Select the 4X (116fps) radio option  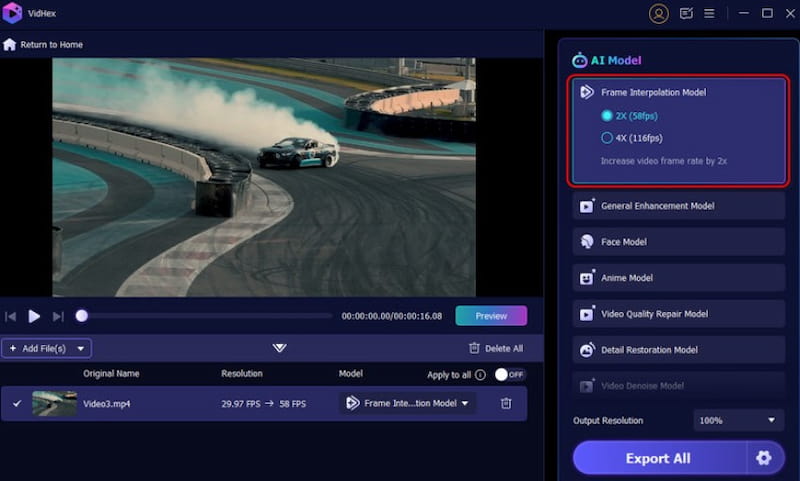tap(607, 138)
